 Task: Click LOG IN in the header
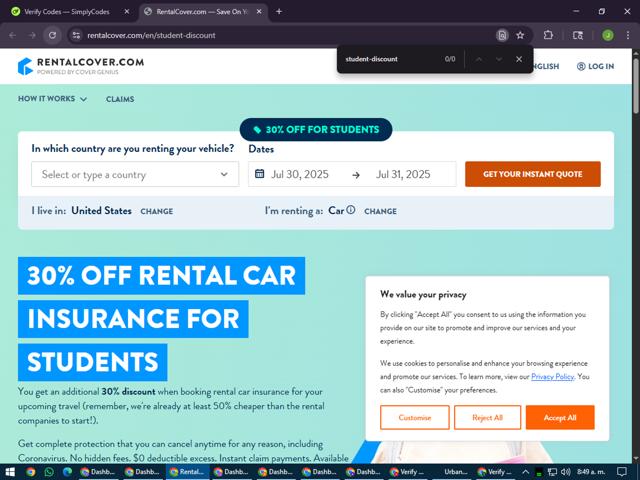(x=595, y=66)
